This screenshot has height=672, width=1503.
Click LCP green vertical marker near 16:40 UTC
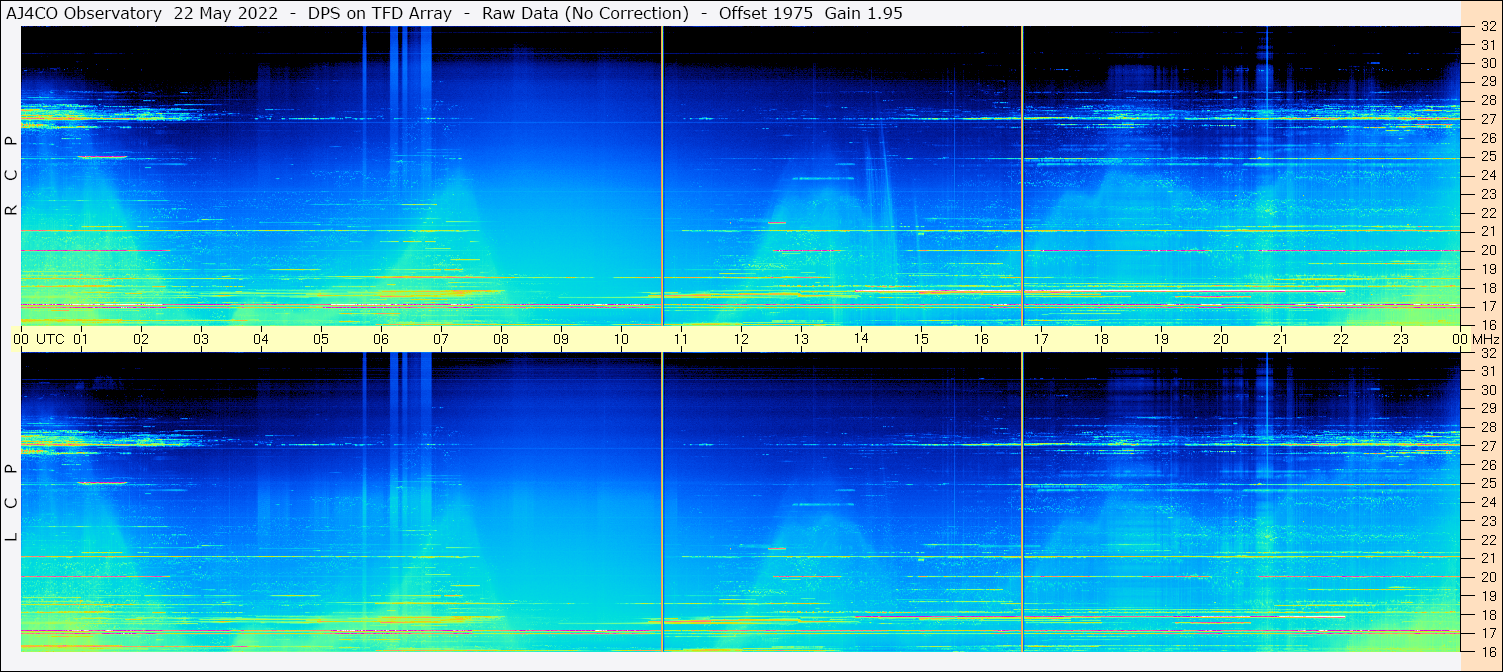(x=1022, y=502)
